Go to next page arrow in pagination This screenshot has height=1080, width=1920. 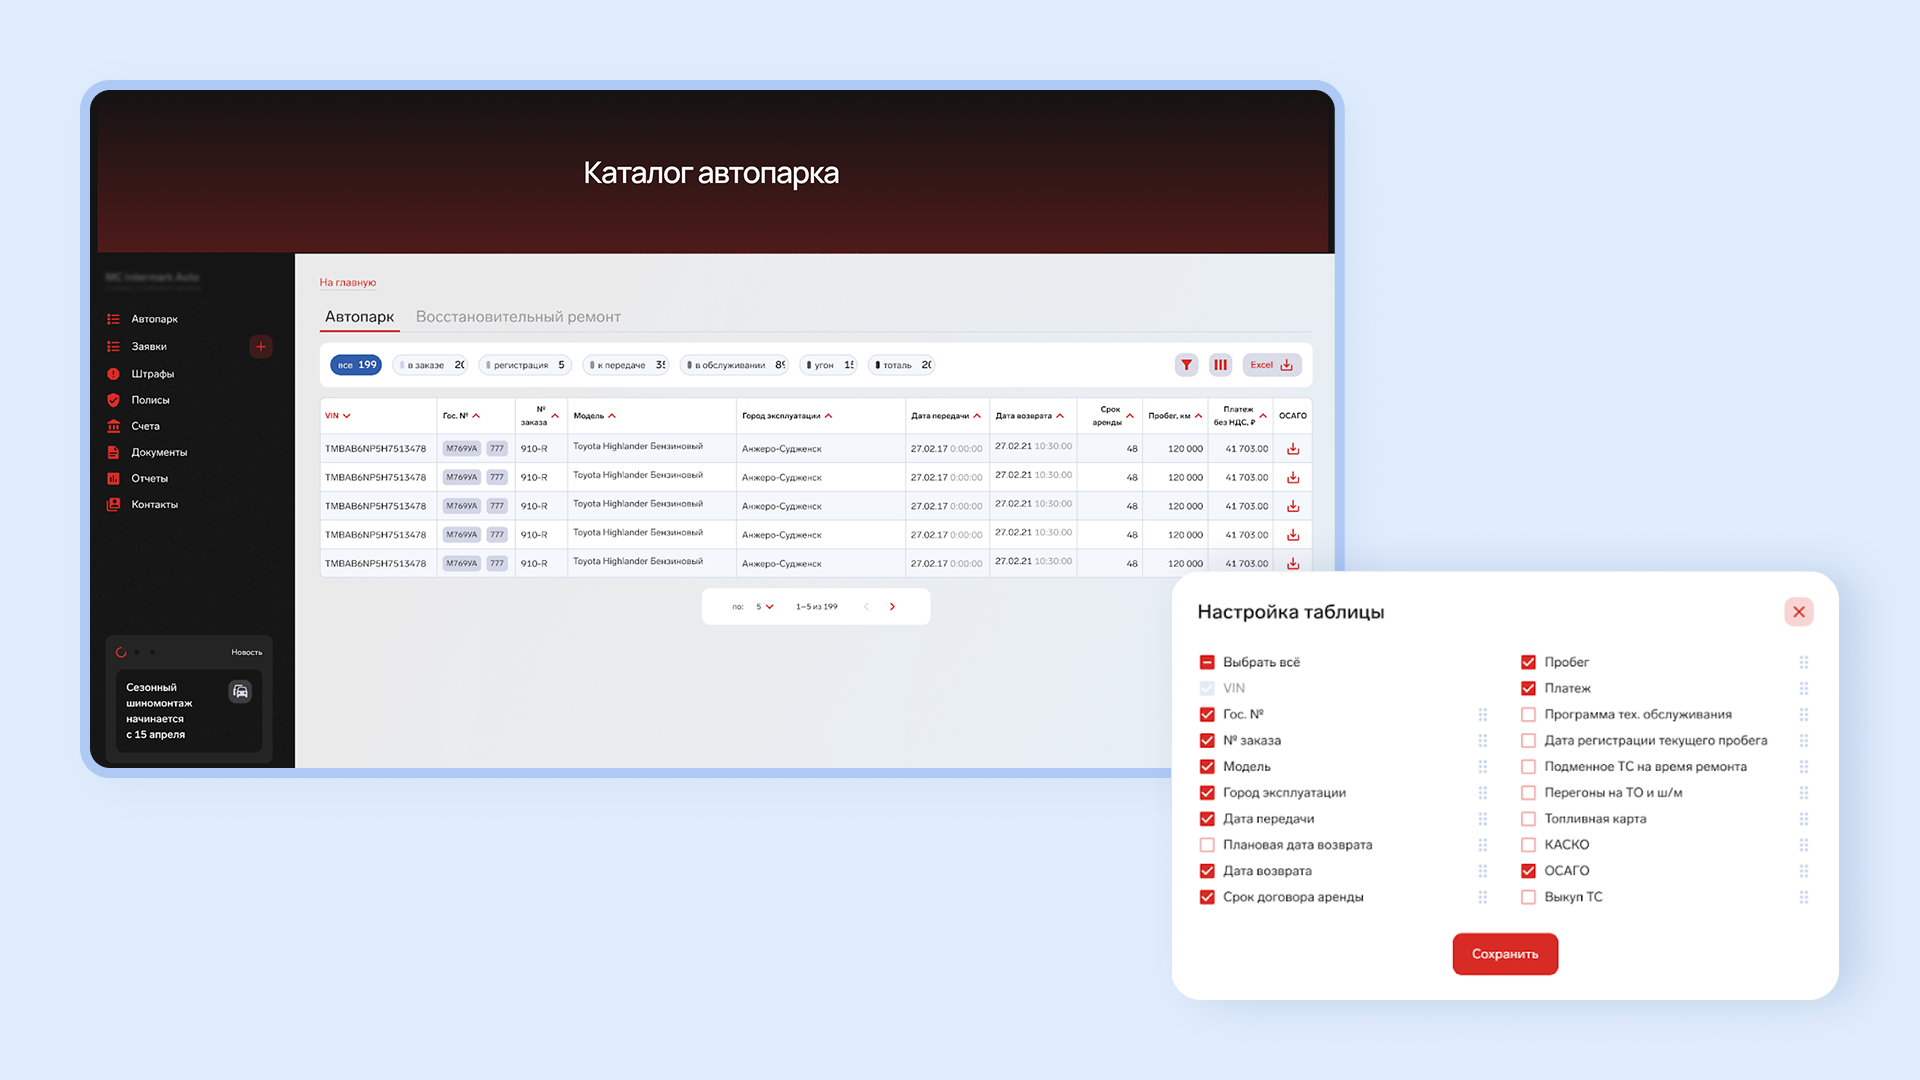coord(893,607)
